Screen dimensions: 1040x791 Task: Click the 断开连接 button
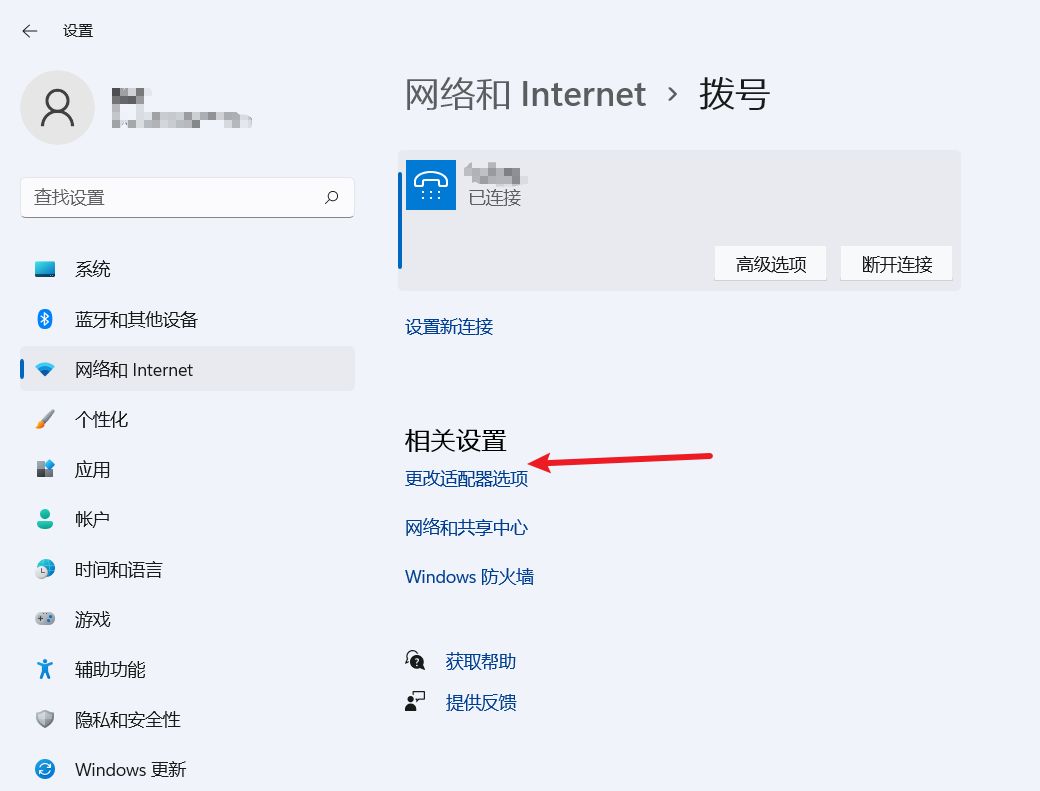(x=897, y=264)
